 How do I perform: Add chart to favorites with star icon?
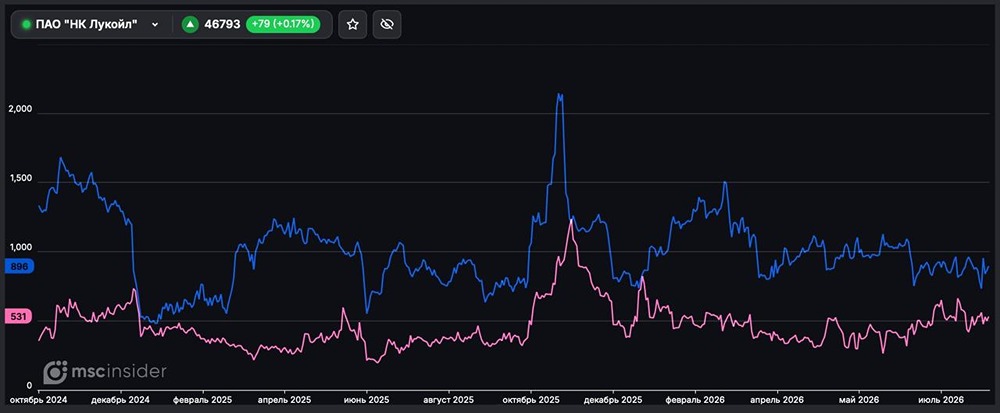click(352, 24)
